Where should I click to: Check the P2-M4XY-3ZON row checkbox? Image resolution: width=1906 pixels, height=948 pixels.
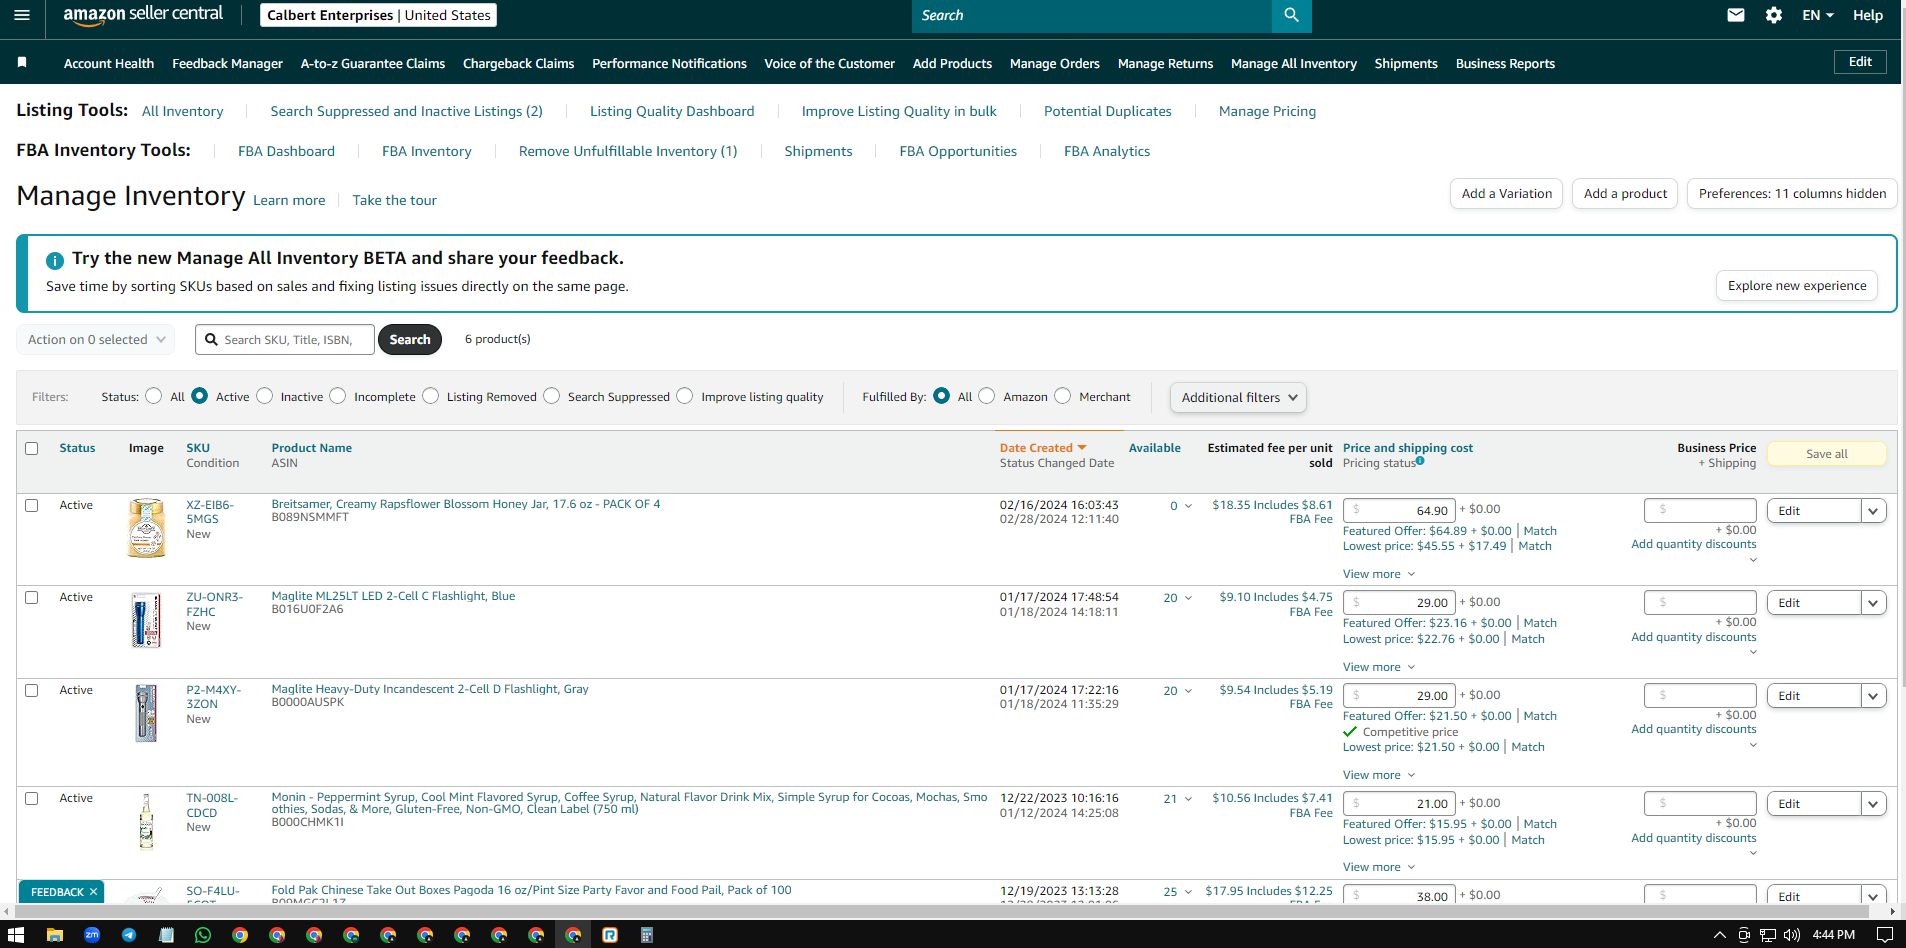point(32,690)
